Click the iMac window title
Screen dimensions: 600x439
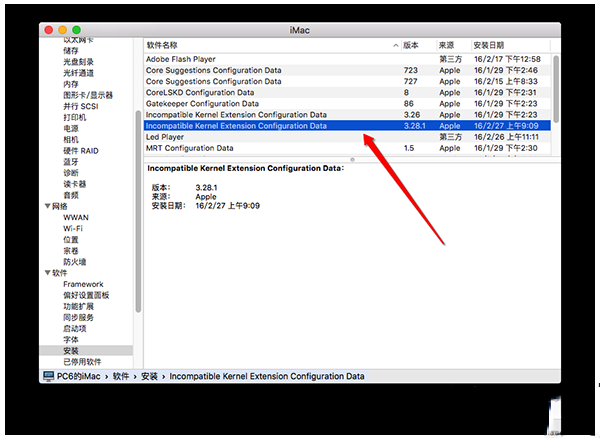[x=299, y=30]
